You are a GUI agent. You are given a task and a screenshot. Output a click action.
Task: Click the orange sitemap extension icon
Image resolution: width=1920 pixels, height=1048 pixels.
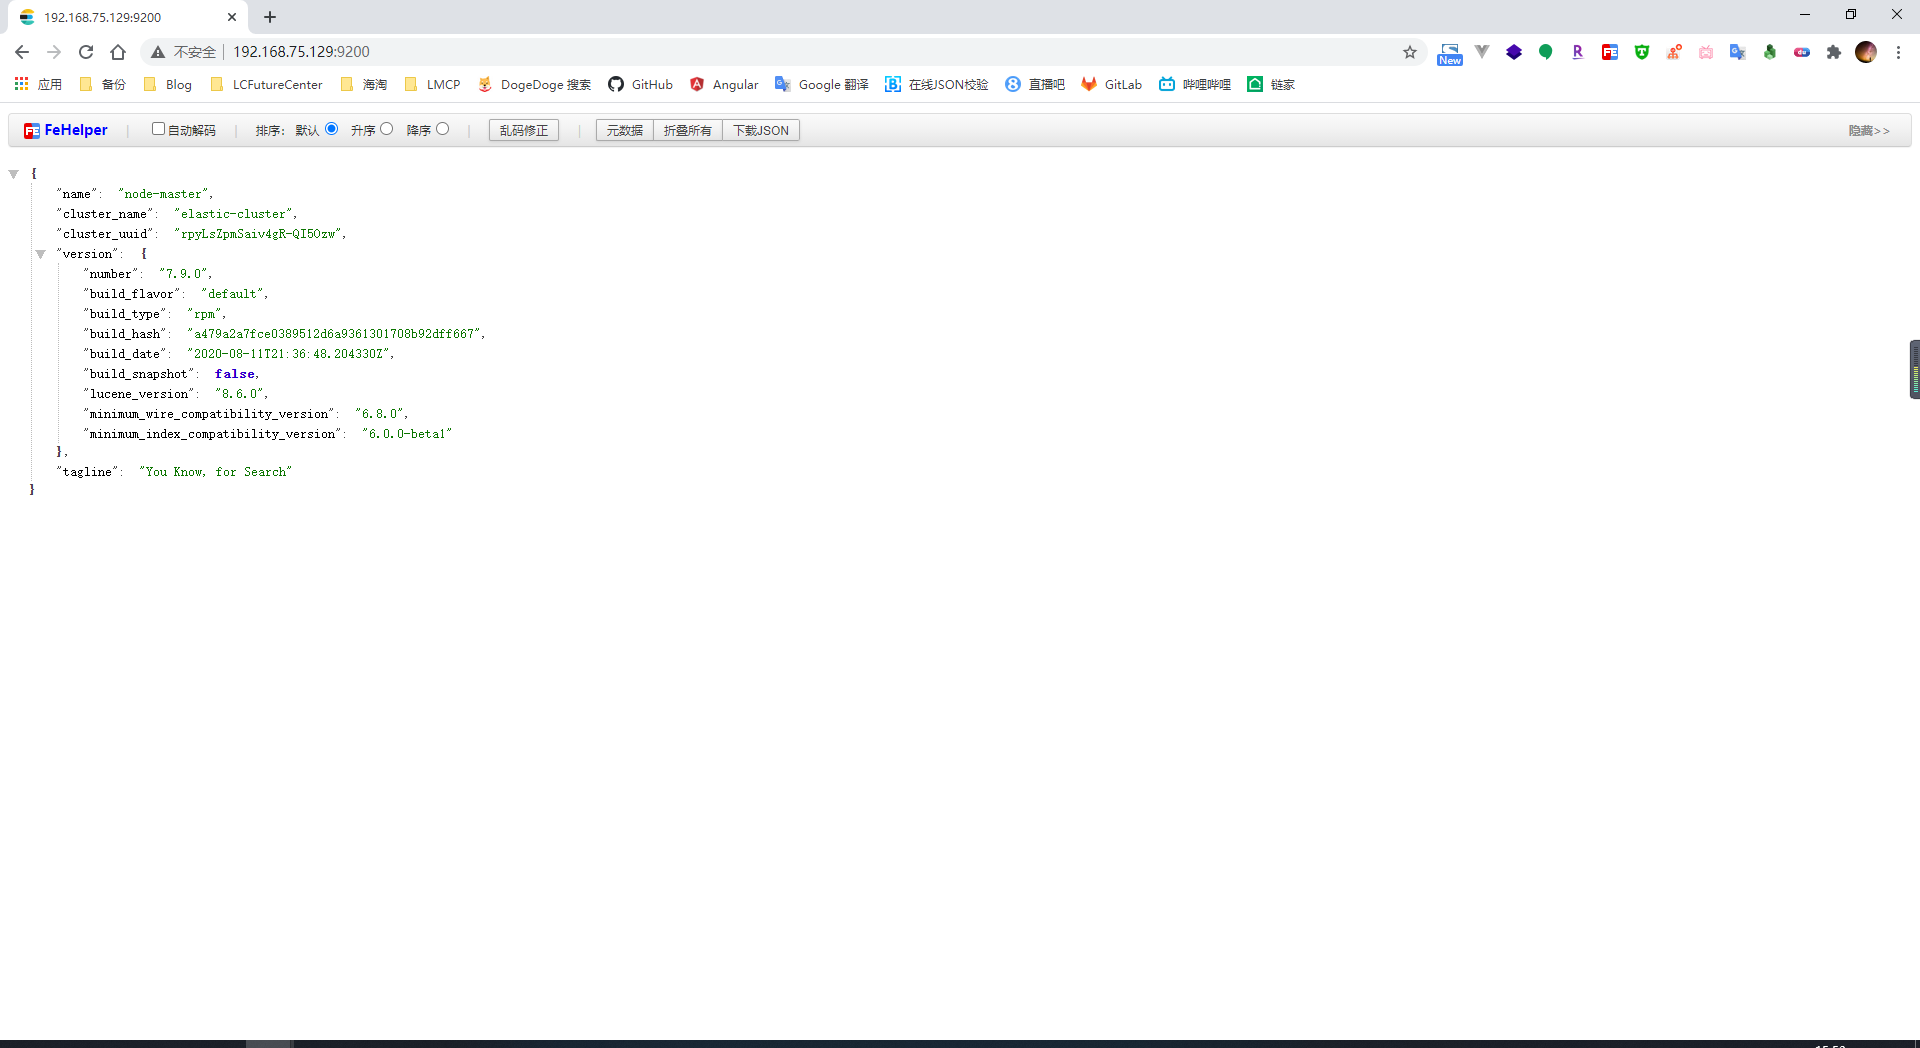pyautogui.click(x=1674, y=52)
